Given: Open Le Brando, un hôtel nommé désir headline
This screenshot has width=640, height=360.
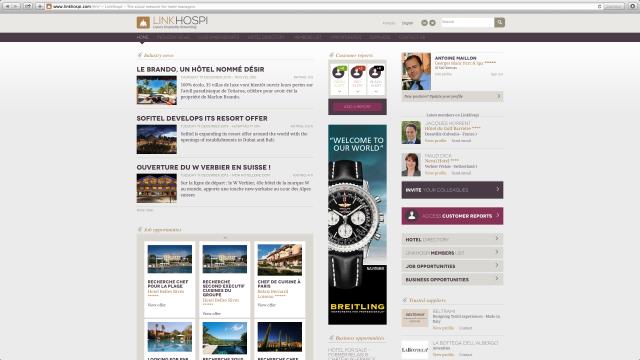Looking at the screenshot, I should [200, 69].
